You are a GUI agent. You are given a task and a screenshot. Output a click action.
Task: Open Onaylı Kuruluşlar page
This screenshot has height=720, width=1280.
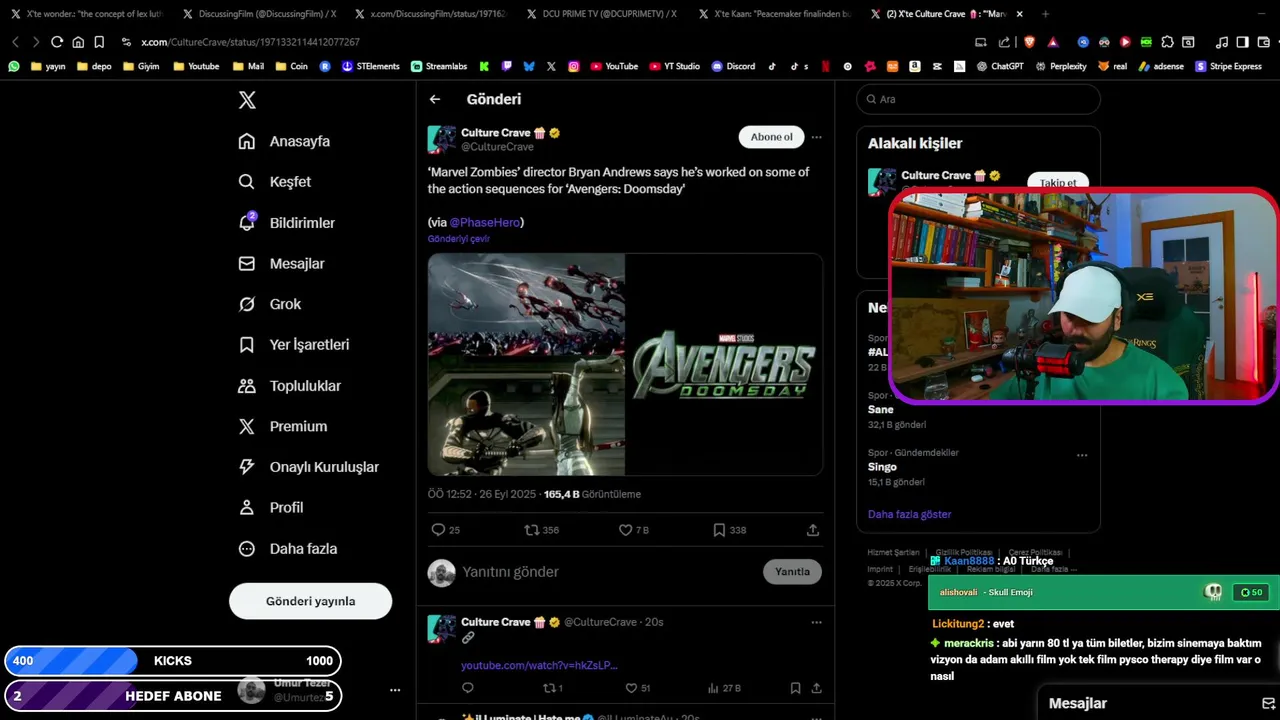point(308,467)
